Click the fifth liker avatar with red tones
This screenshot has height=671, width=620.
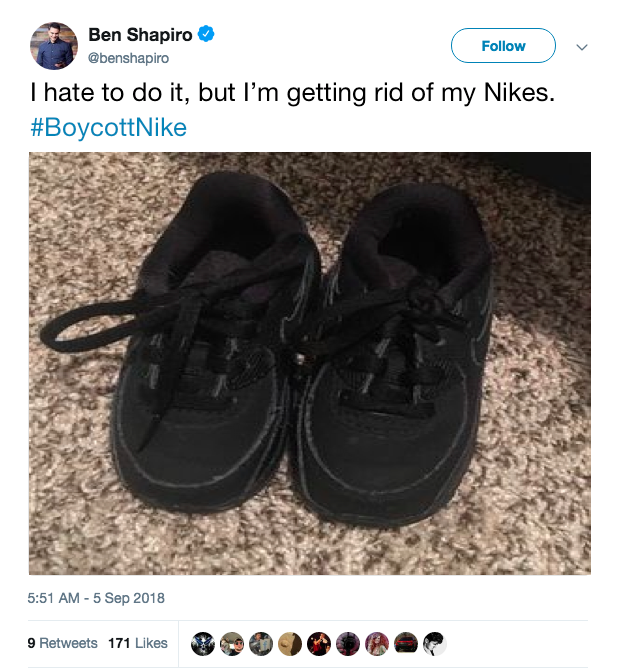click(x=319, y=643)
